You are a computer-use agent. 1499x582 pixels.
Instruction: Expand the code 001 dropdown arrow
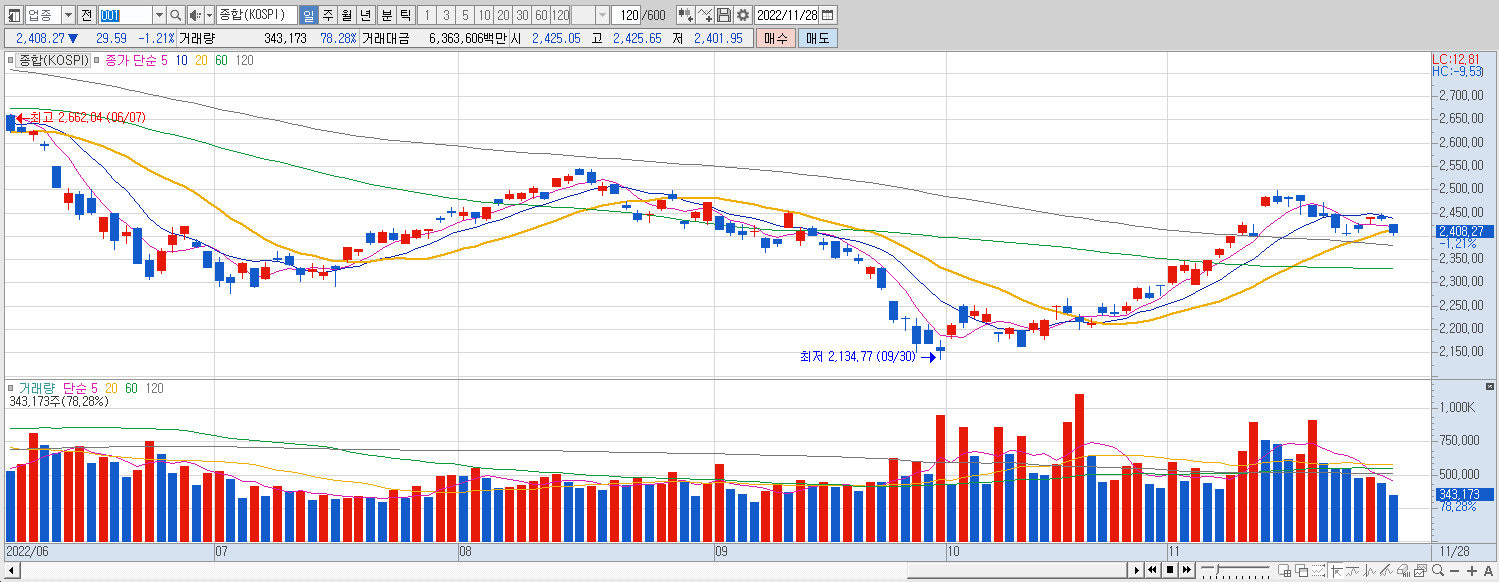pos(159,16)
